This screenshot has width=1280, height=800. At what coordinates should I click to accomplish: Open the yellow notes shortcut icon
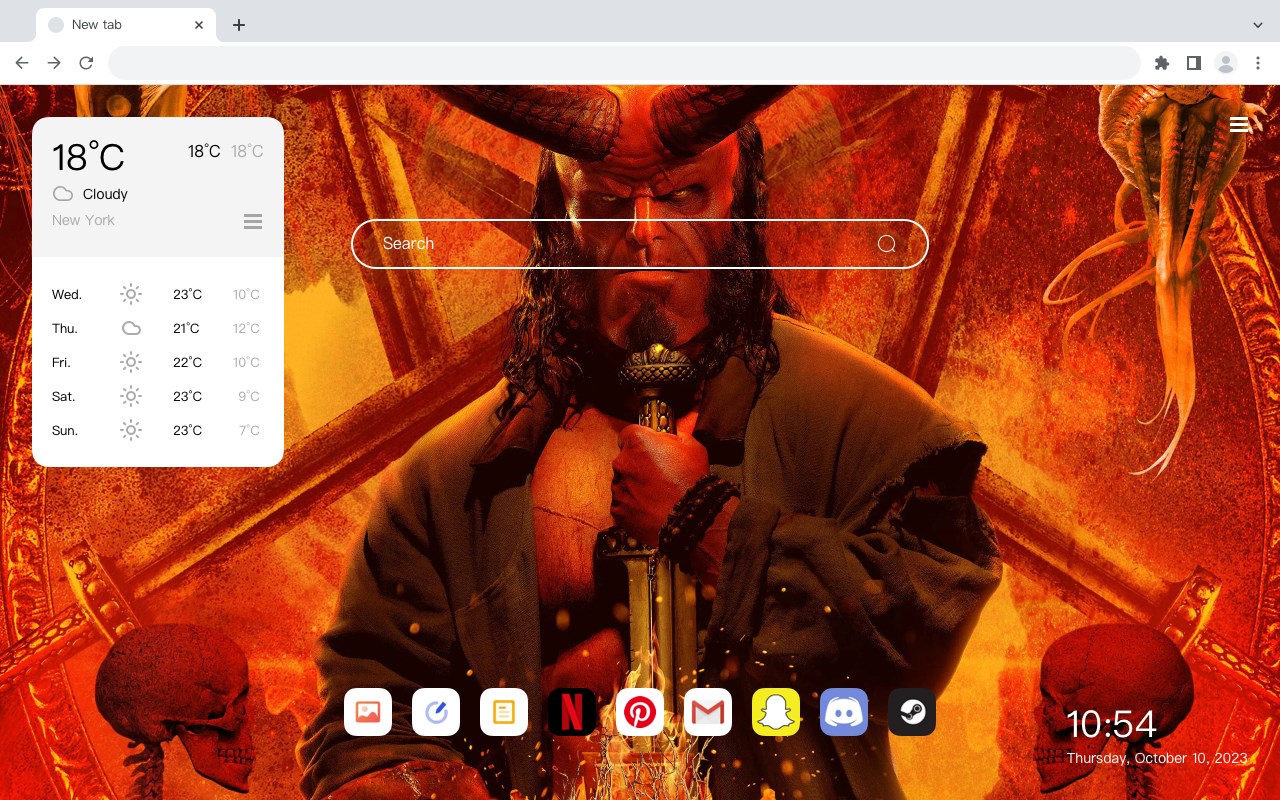click(x=504, y=712)
